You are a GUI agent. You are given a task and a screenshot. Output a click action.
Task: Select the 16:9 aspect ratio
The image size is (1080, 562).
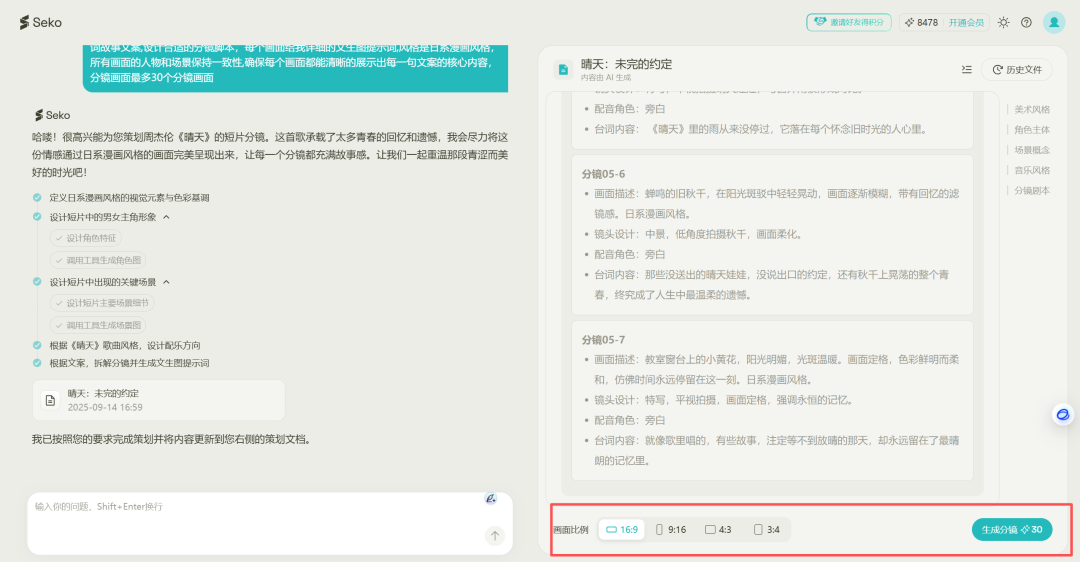click(x=621, y=530)
